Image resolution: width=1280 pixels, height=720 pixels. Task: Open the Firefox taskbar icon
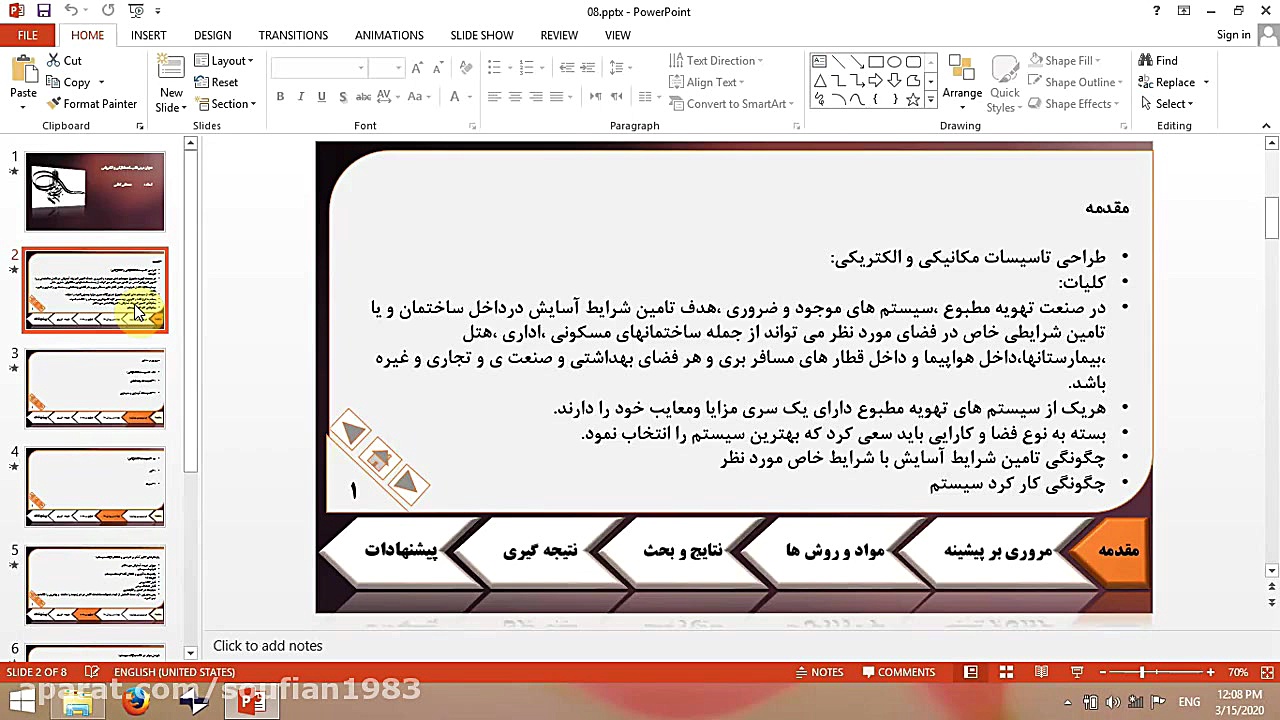[136, 702]
